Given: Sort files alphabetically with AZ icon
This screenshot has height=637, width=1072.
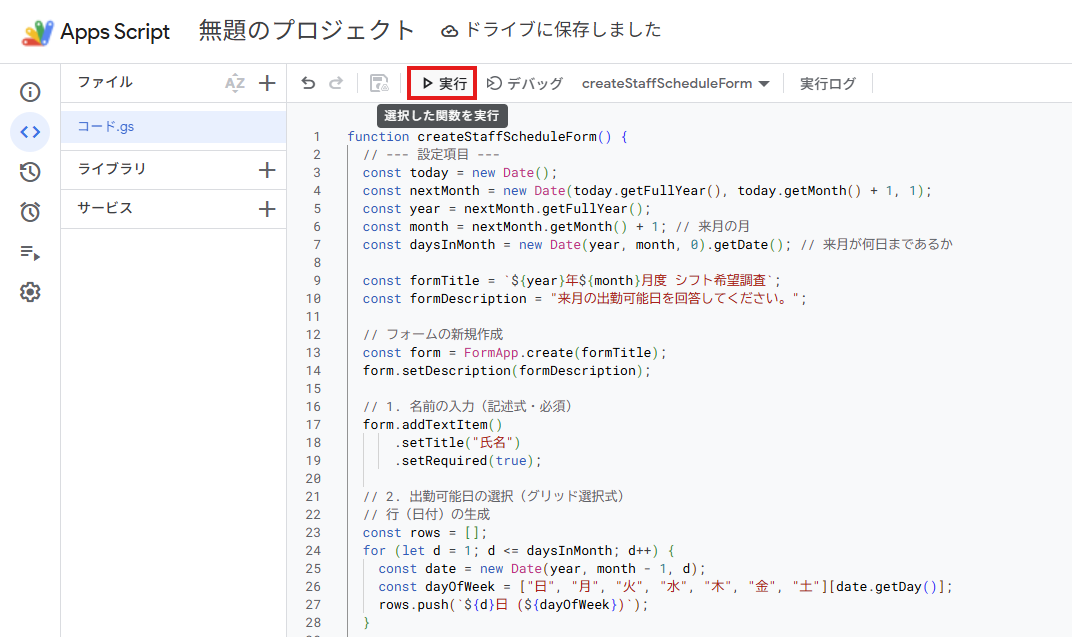Looking at the screenshot, I should tap(235, 83).
